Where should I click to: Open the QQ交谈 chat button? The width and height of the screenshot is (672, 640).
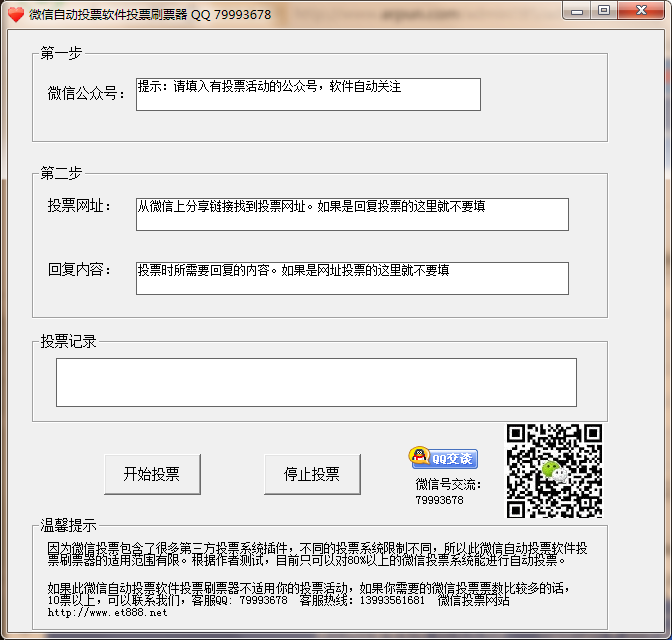click(443, 458)
